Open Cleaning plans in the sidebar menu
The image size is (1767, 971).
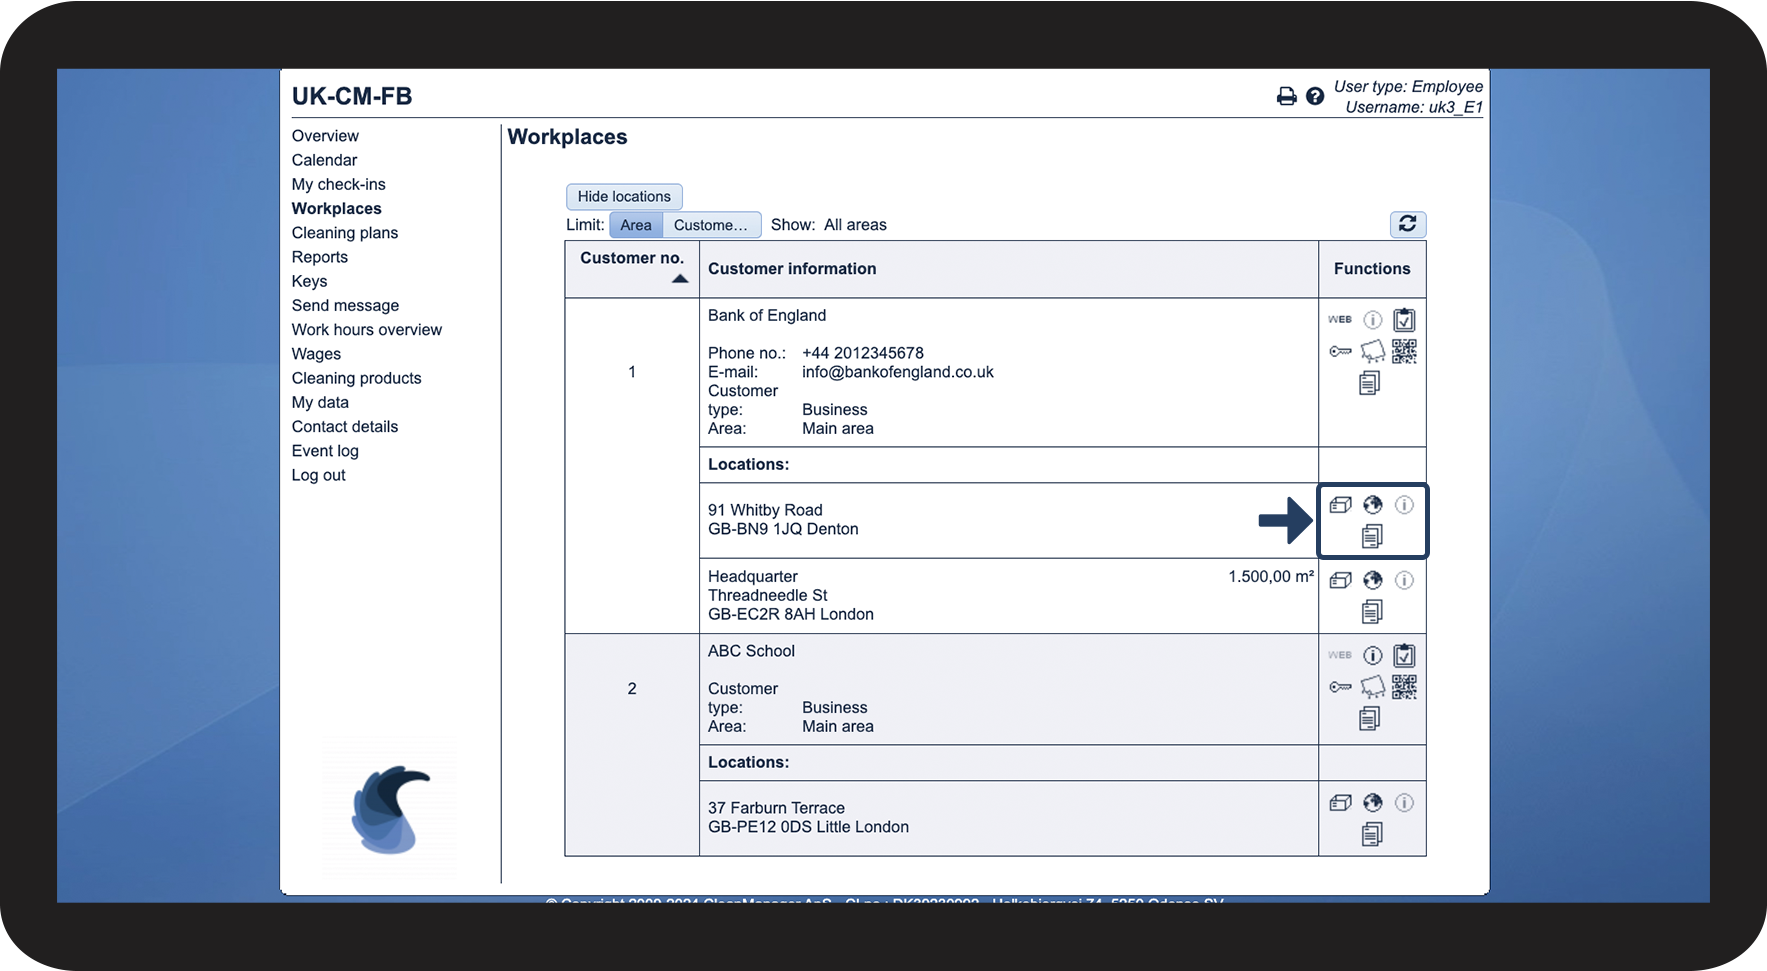pos(345,233)
